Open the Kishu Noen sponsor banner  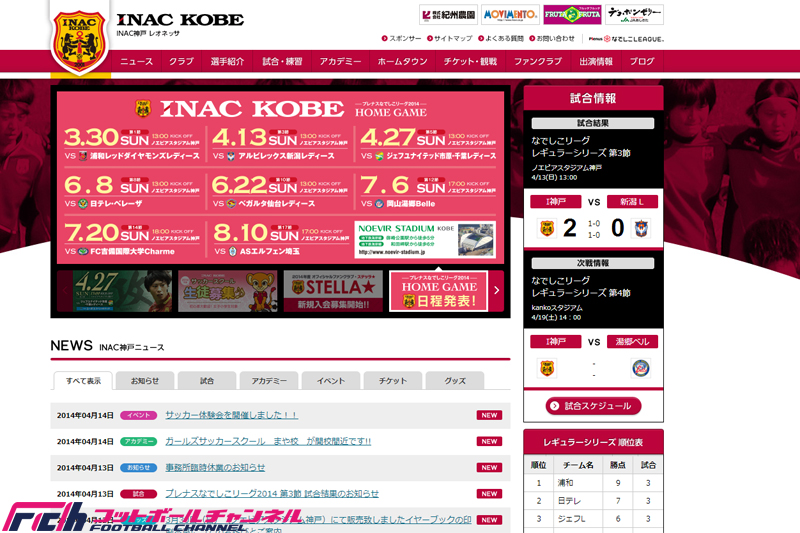pyautogui.click(x=448, y=14)
